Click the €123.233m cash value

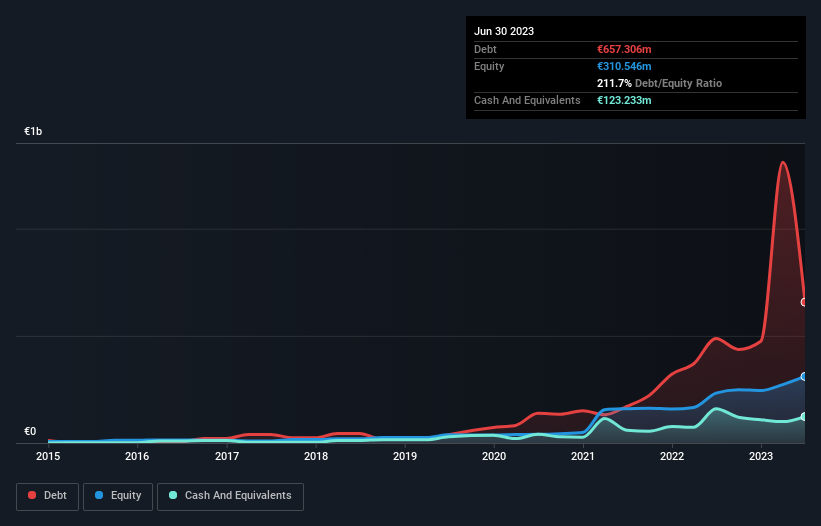624,100
